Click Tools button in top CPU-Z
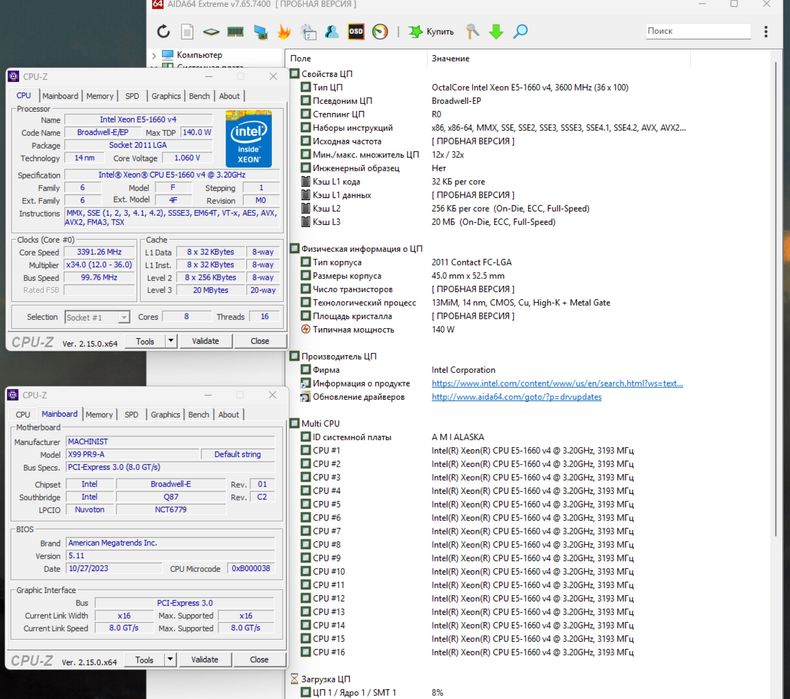Viewport: 790px width, 699px height. [145, 341]
